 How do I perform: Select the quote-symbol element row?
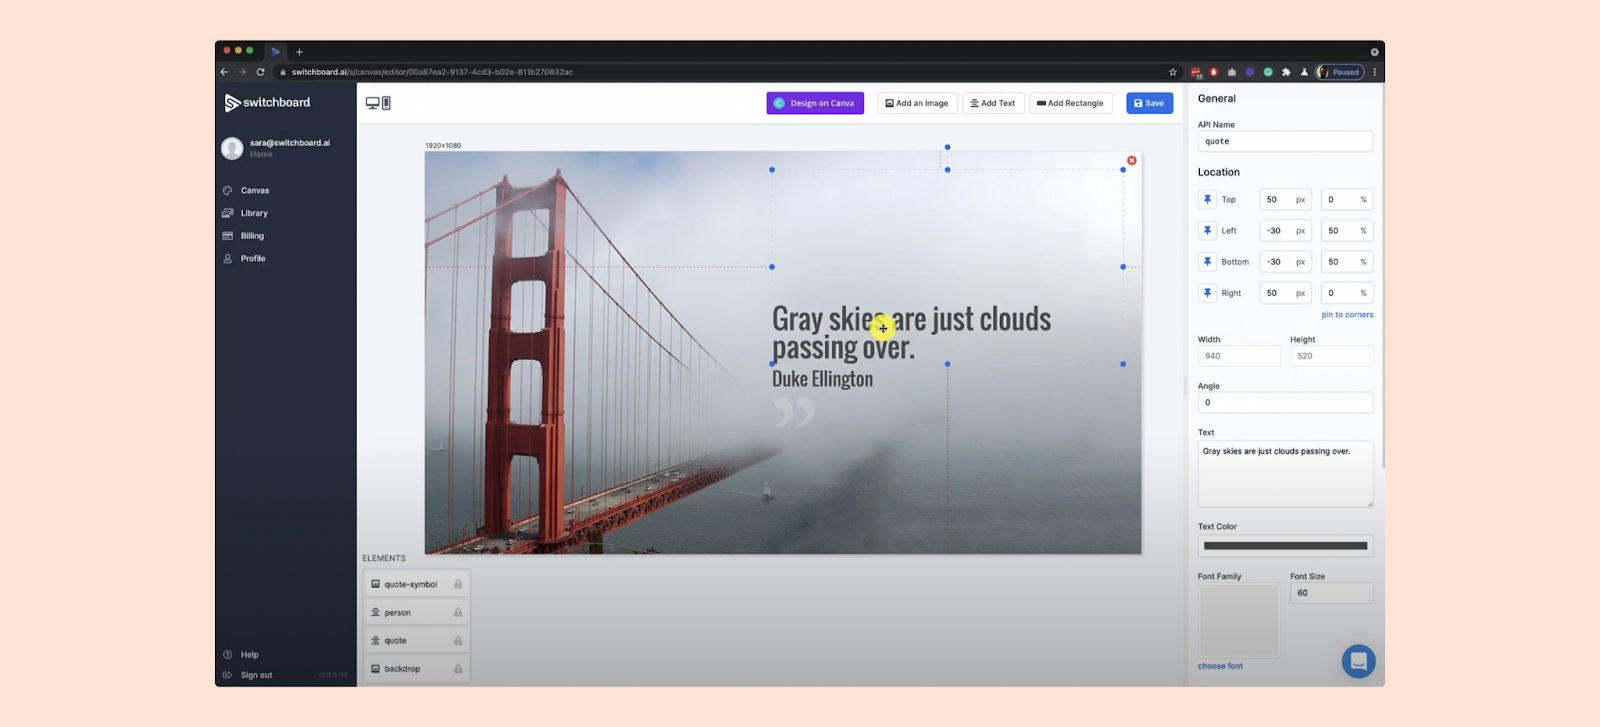pyautogui.click(x=416, y=584)
